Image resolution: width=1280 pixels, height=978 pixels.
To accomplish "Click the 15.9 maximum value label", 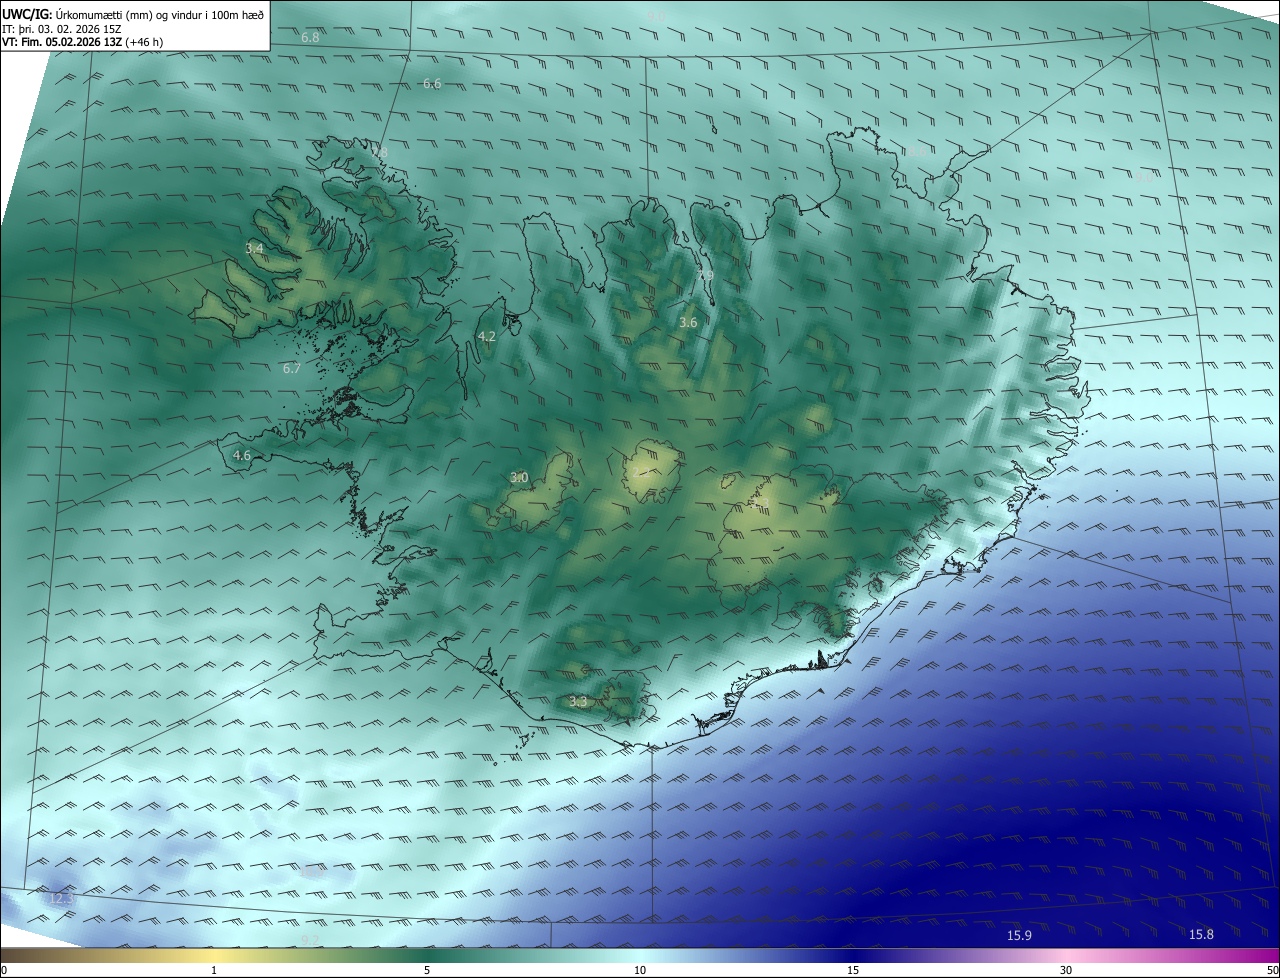I will tap(1019, 936).
